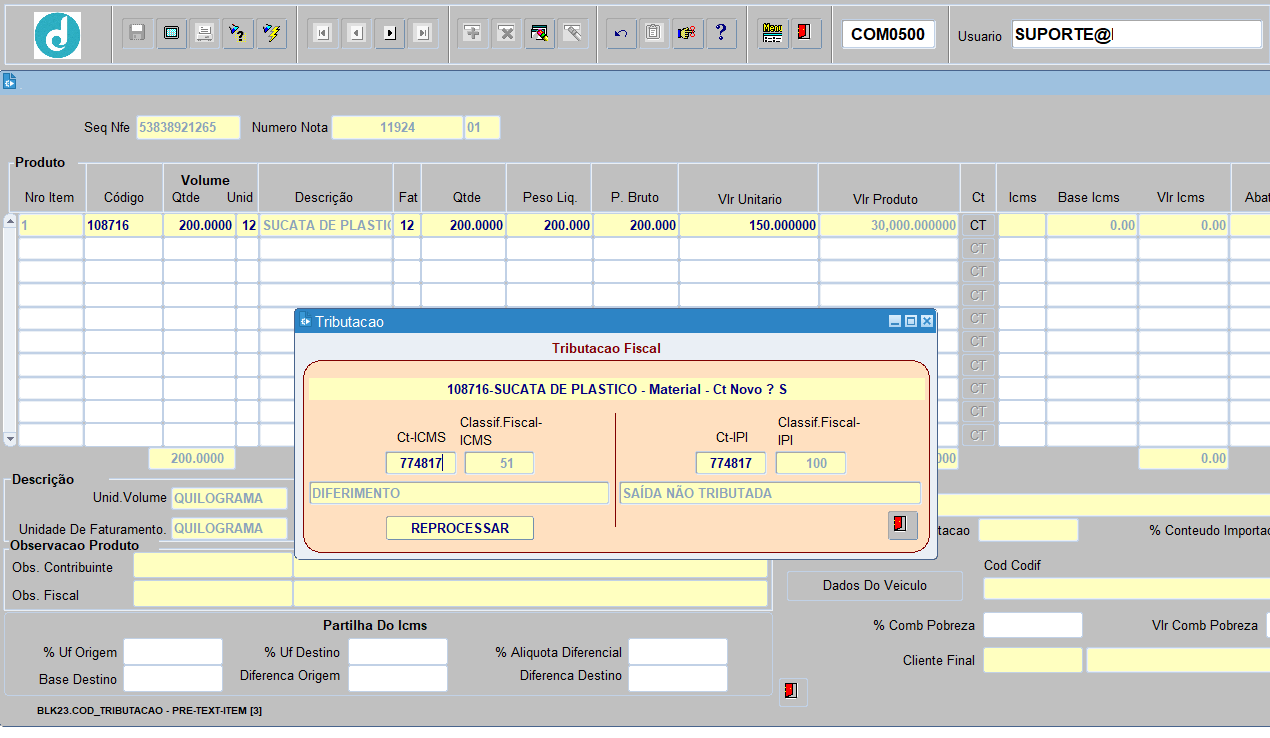
Task: Click the Insert Record plus icon
Action: 473,33
